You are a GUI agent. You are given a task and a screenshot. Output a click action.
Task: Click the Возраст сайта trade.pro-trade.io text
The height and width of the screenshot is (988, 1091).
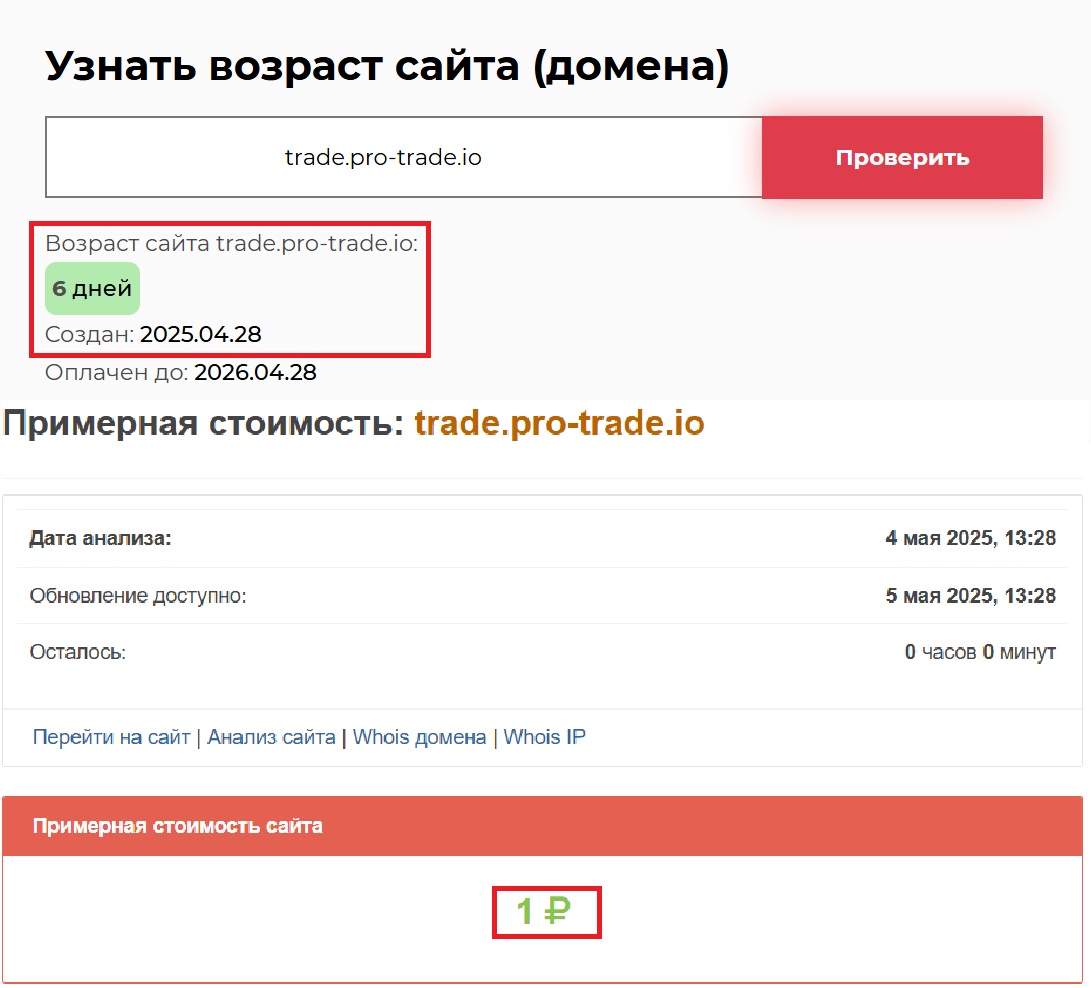pos(231,244)
